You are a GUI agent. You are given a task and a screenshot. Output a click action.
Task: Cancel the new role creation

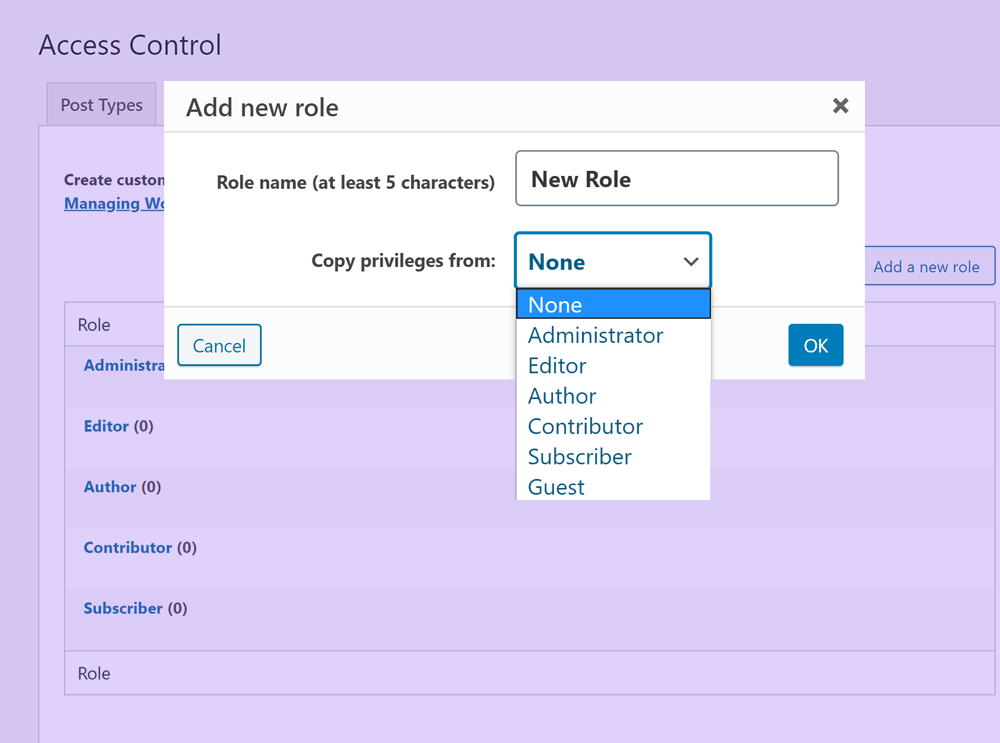219,345
